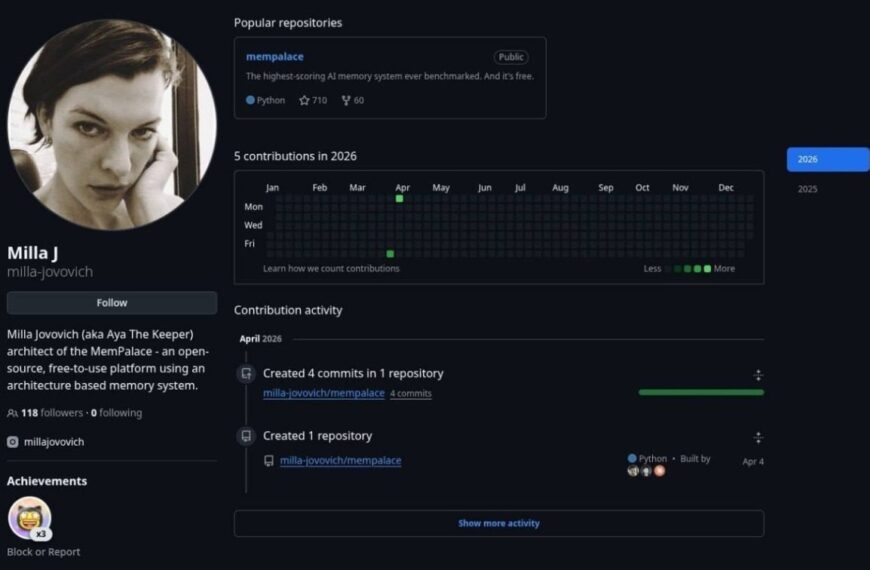
Task: Click the Public badge on mempalace card
Action: point(510,57)
